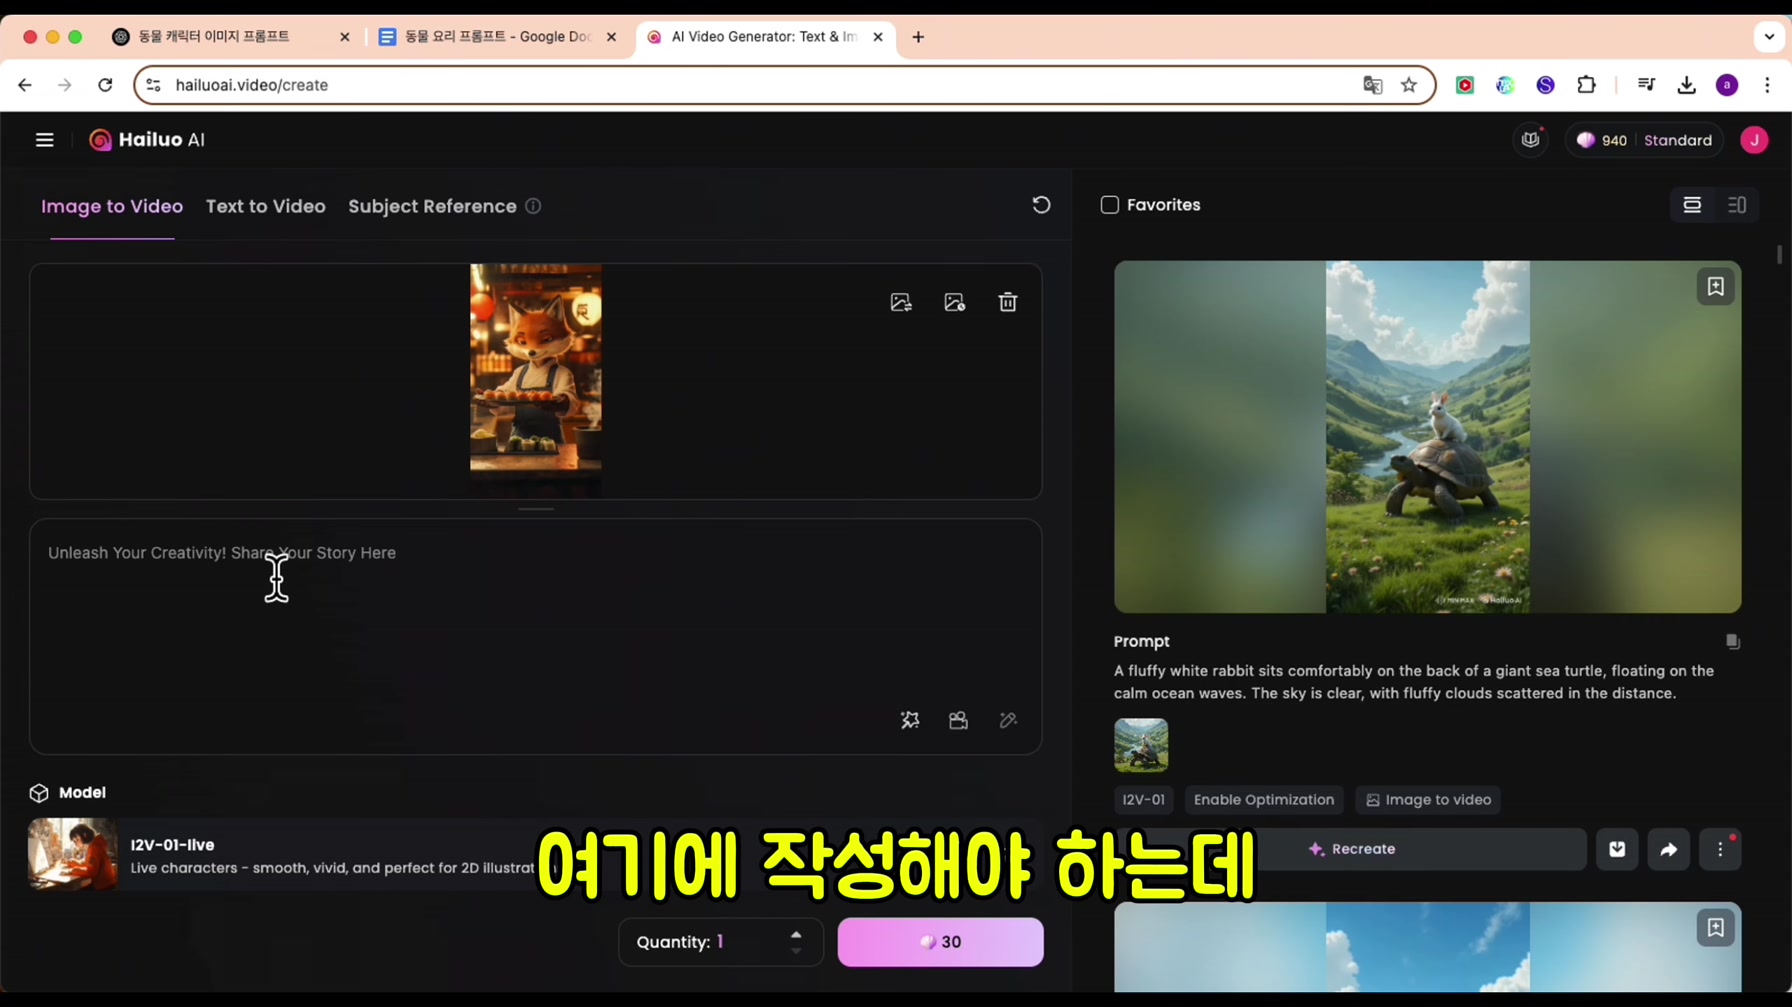Switch to Text to Video tab
Viewport: 1792px width, 1007px height.
(266, 206)
